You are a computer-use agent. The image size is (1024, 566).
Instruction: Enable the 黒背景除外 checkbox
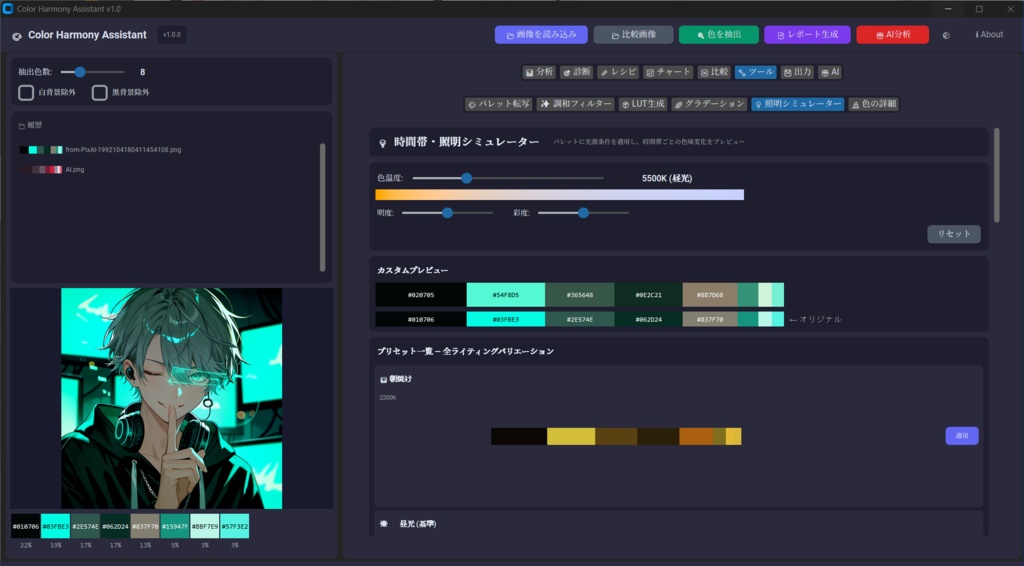click(99, 93)
